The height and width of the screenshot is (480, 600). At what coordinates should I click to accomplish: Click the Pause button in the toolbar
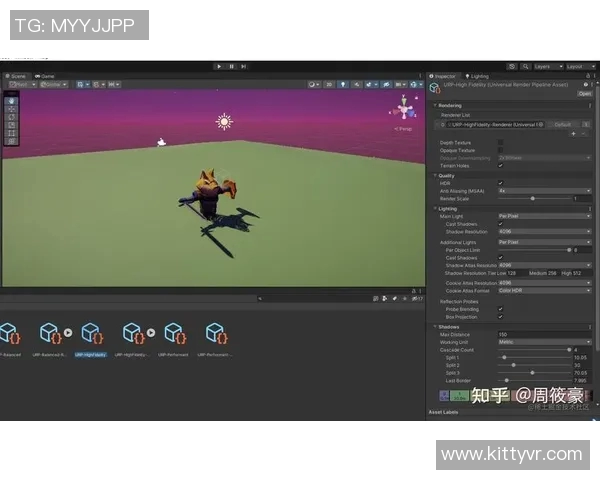pyautogui.click(x=231, y=66)
